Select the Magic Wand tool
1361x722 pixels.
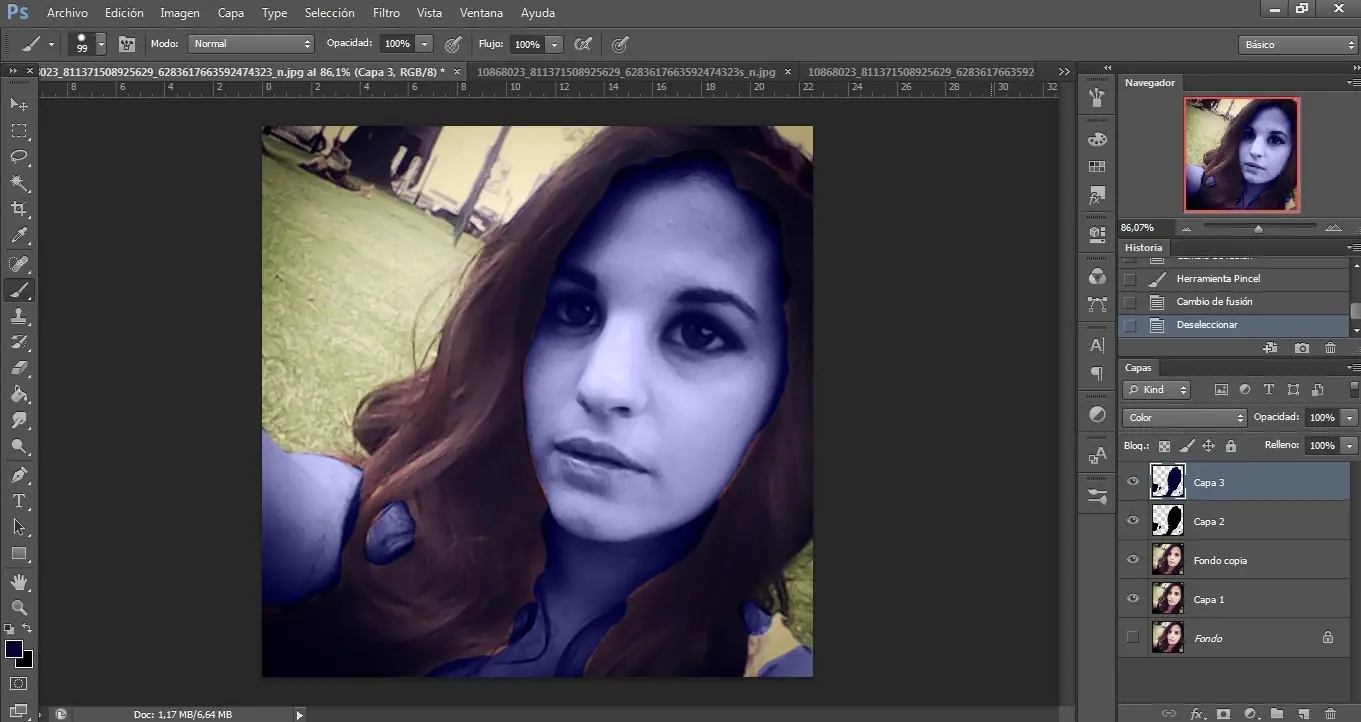point(19,183)
